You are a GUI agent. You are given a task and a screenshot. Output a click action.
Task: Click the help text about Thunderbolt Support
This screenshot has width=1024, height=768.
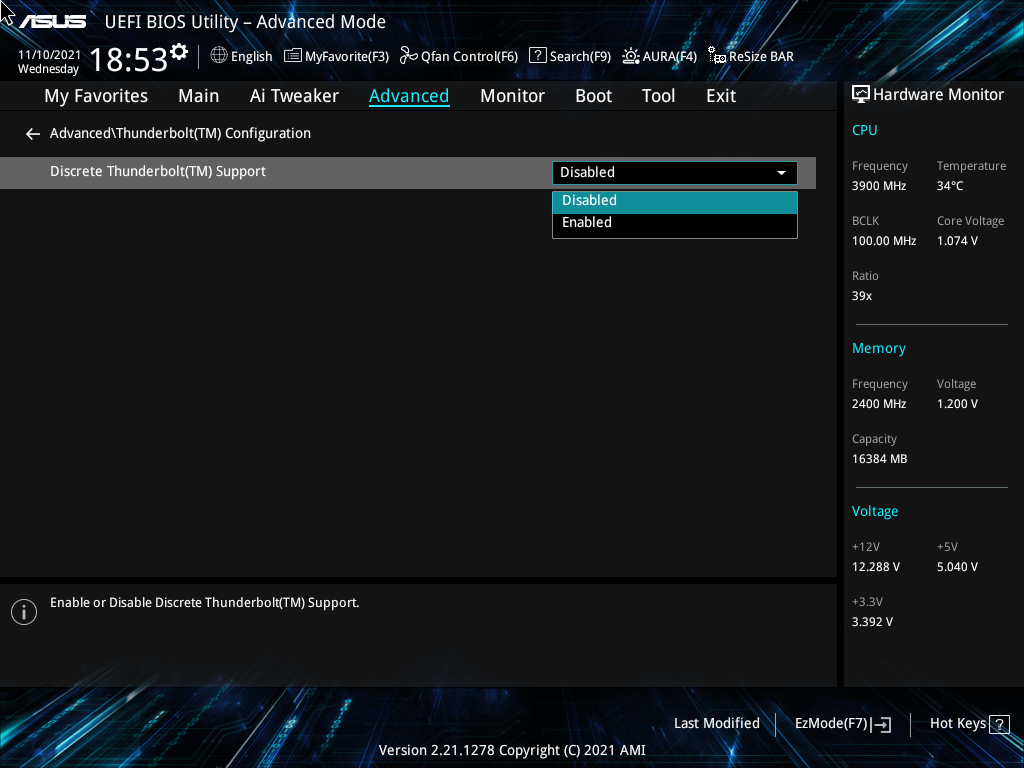tap(204, 603)
